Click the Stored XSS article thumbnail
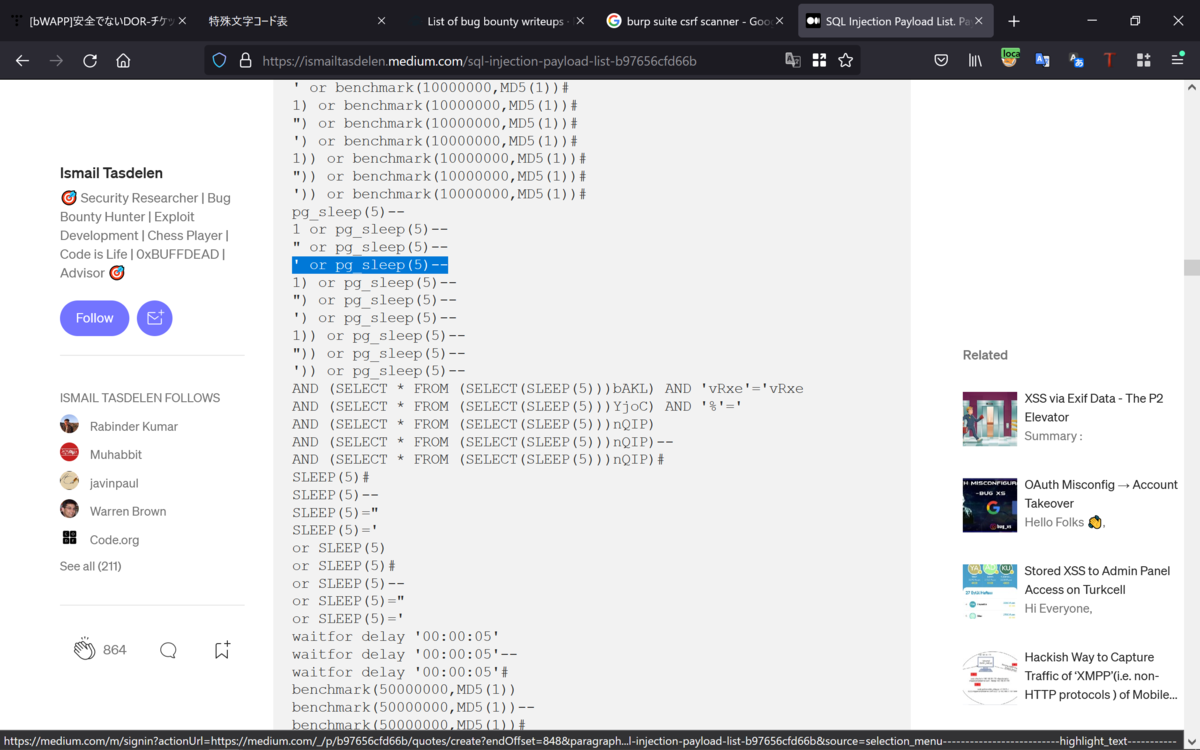Image resolution: width=1200 pixels, height=750 pixels. click(990, 591)
